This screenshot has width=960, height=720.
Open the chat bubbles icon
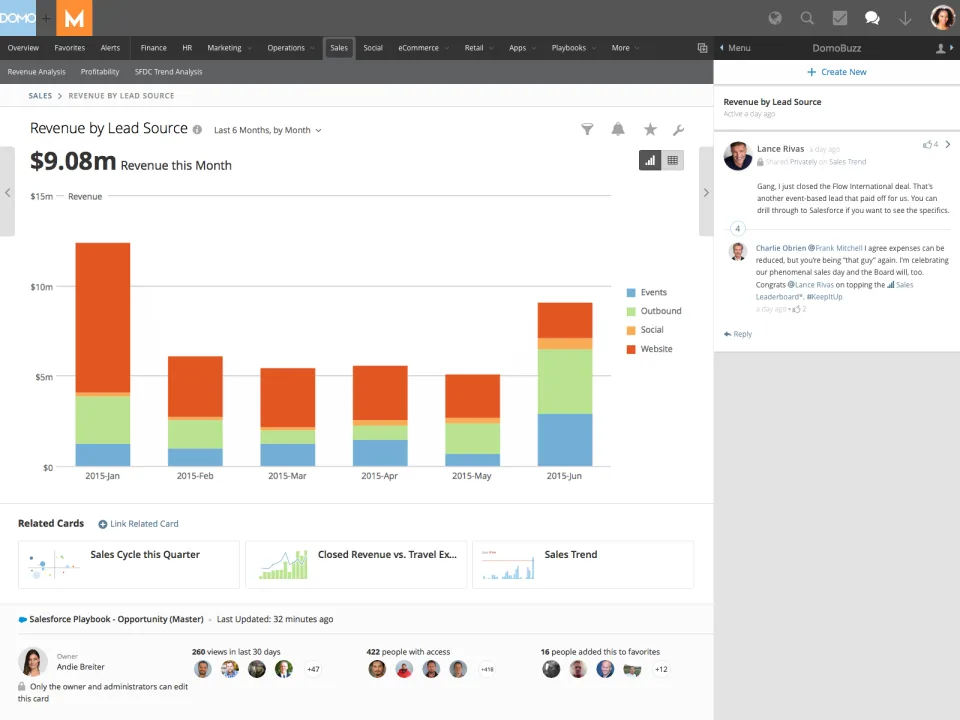click(872, 18)
